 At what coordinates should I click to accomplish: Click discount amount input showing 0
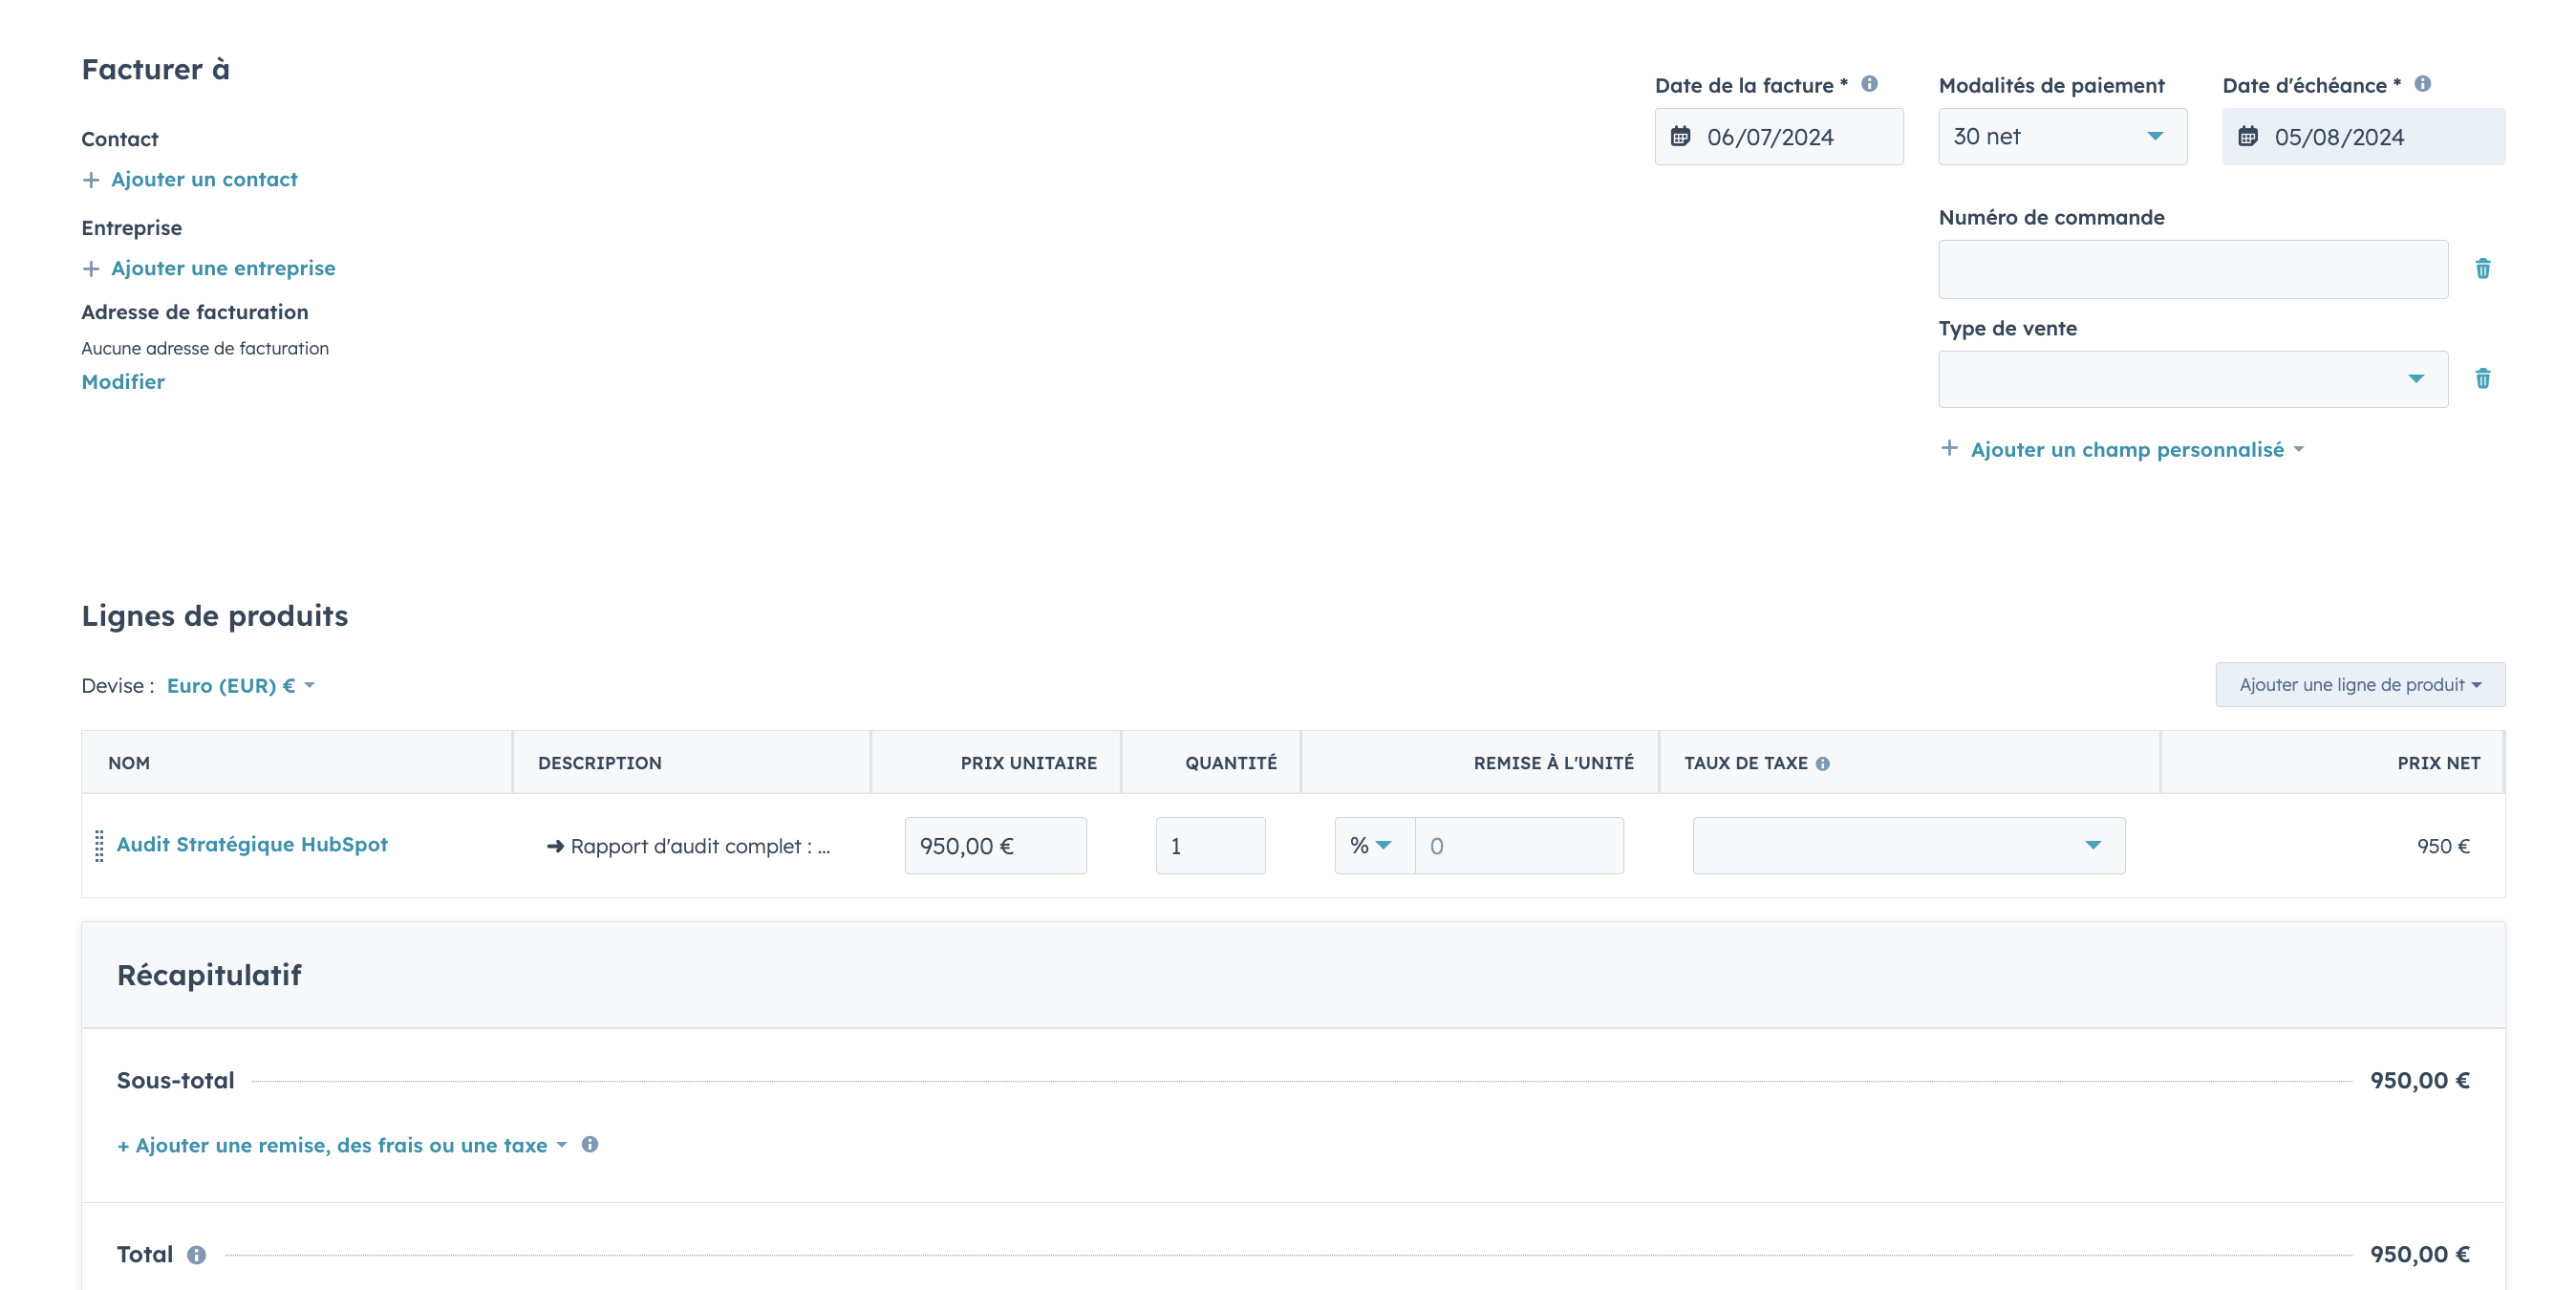(1519, 846)
